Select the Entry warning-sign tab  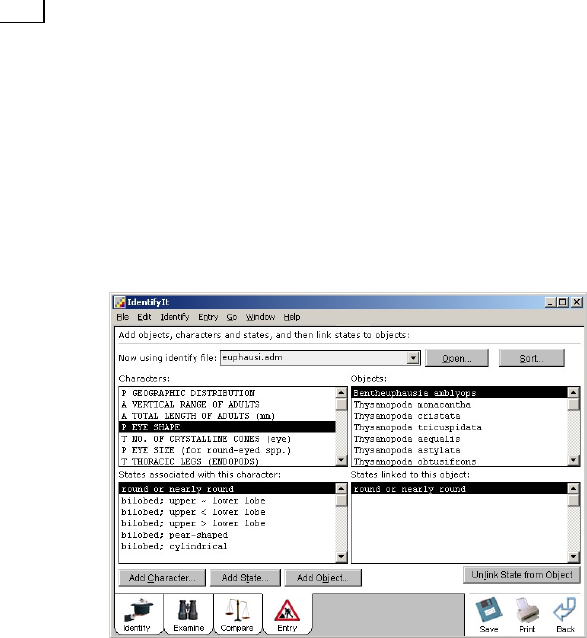click(287, 614)
